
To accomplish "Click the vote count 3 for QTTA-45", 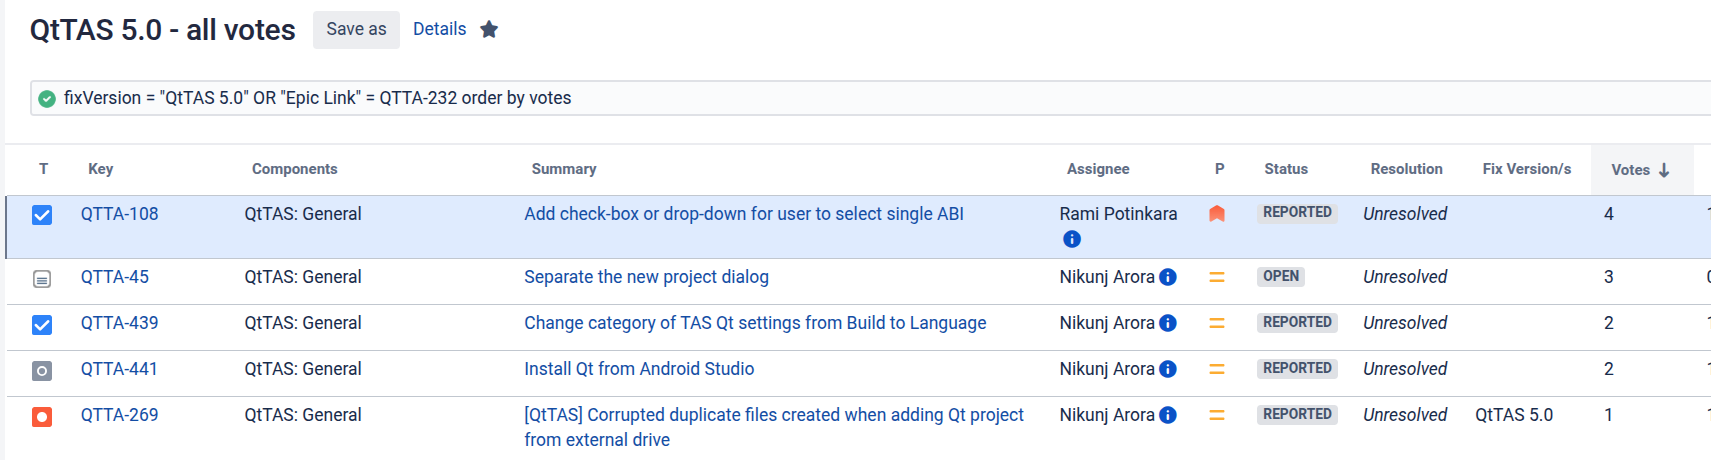I will point(1609,277).
